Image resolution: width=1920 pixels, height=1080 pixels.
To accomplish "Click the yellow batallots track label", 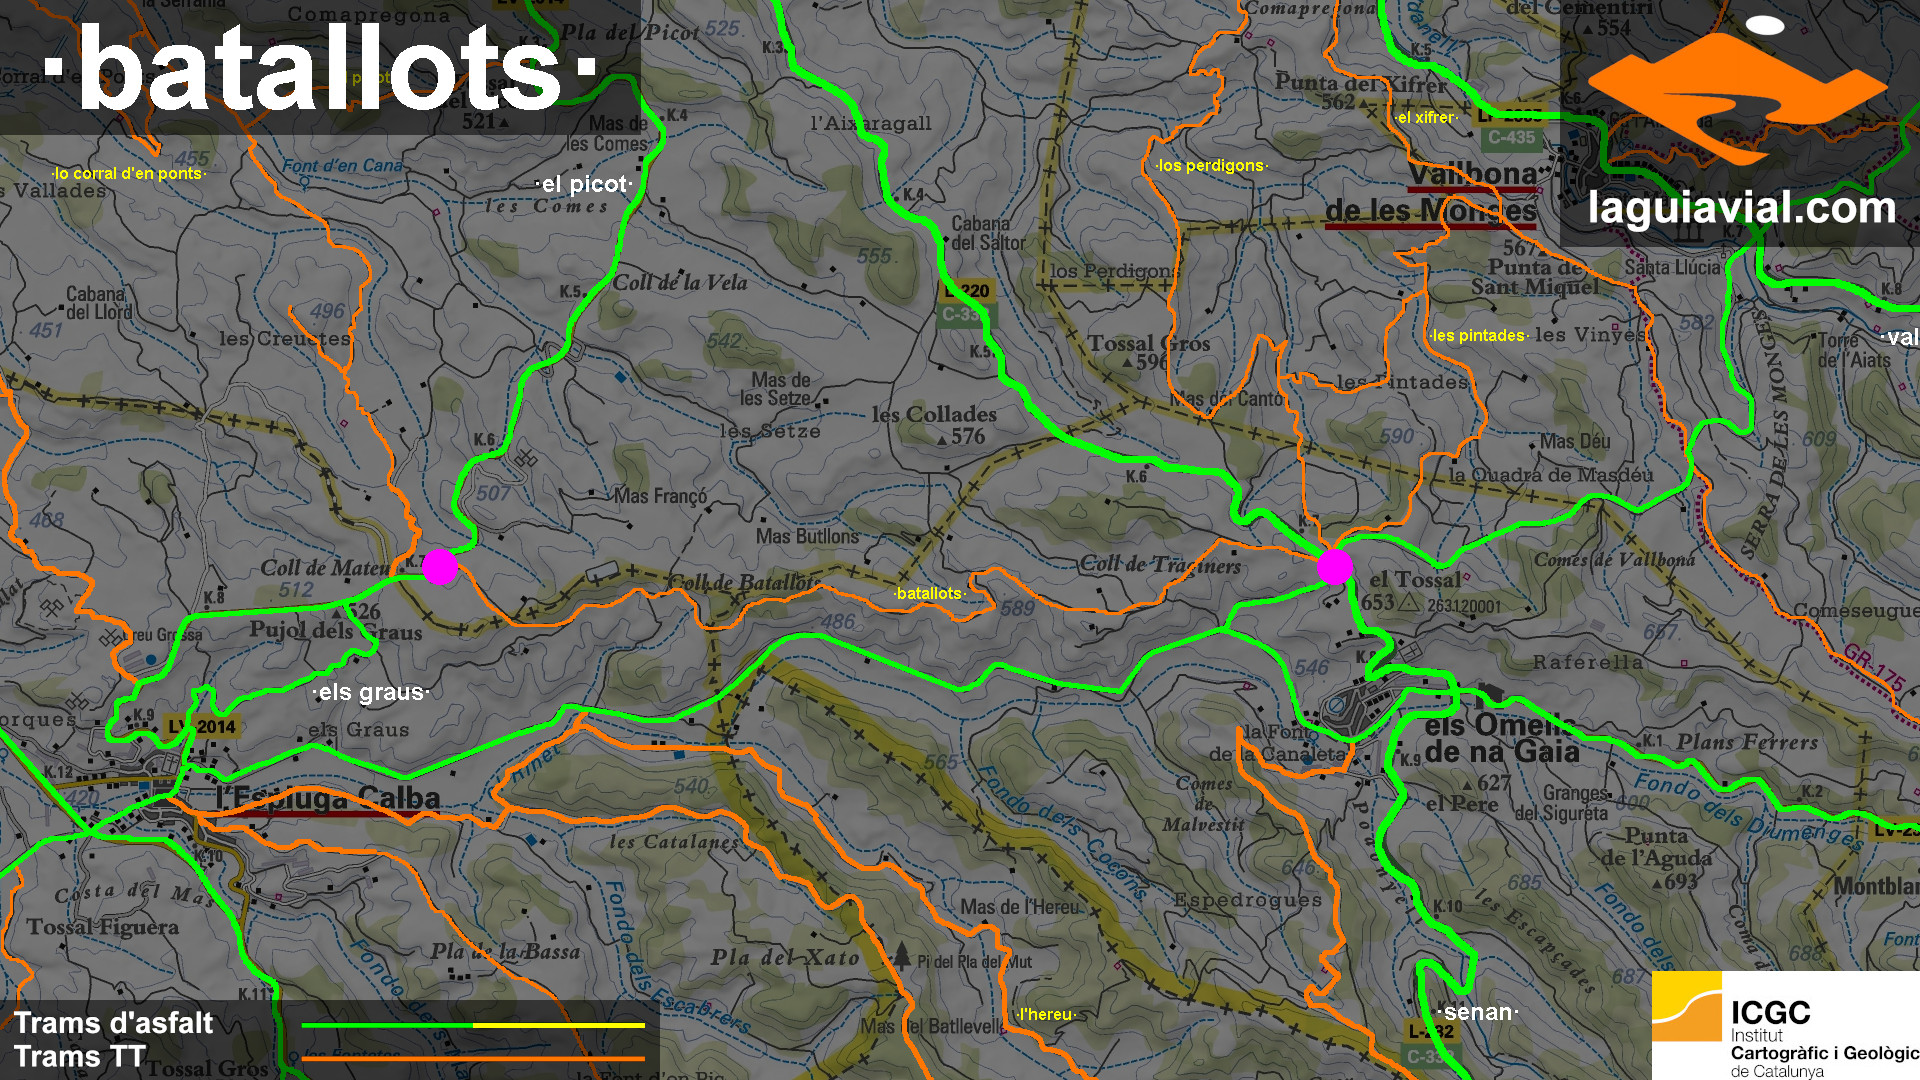I will click(929, 594).
